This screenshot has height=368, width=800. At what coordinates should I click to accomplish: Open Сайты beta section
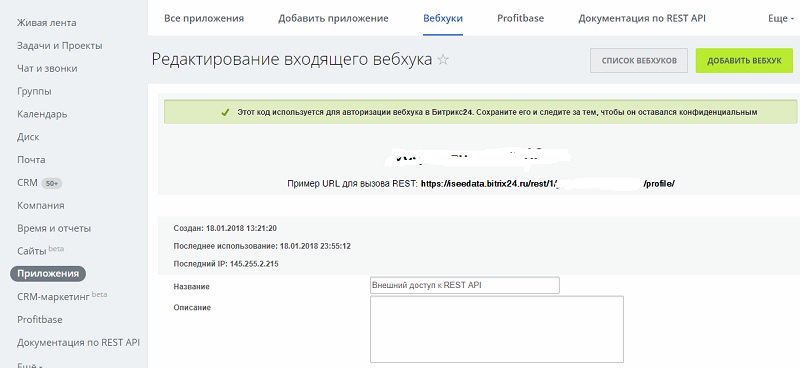(x=40, y=251)
